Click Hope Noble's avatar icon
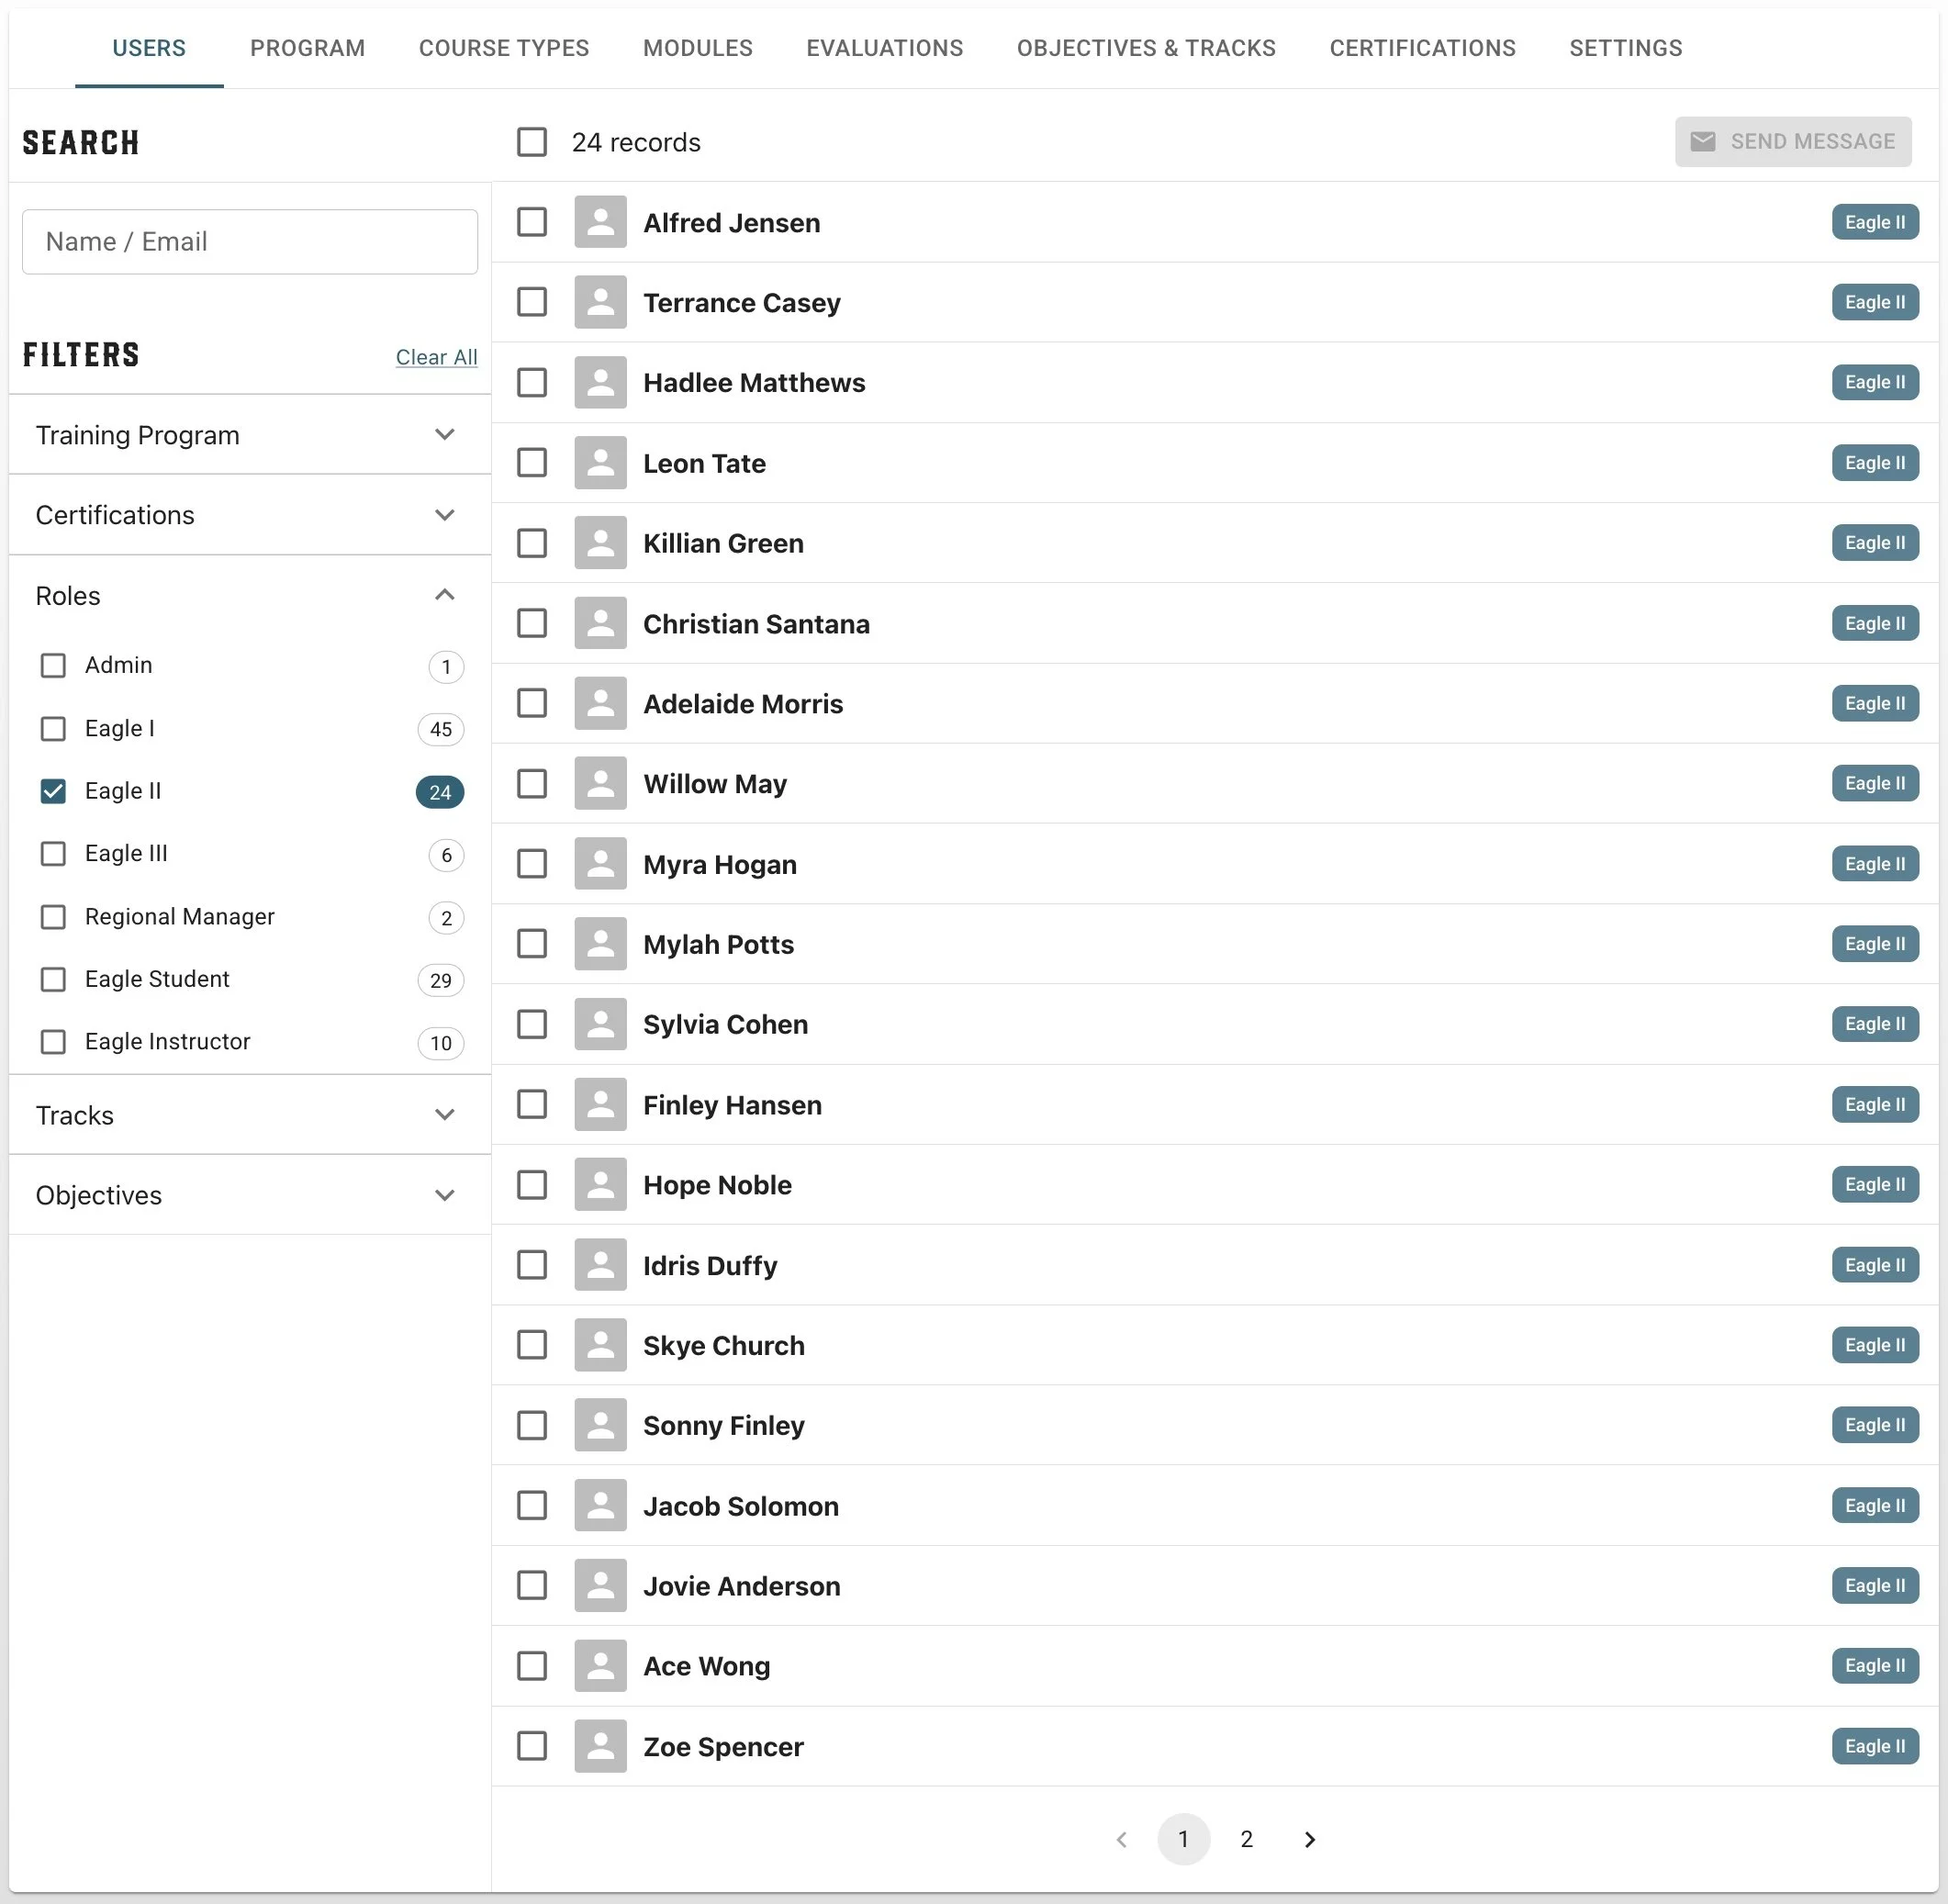Image resolution: width=1948 pixels, height=1904 pixels. 600,1184
